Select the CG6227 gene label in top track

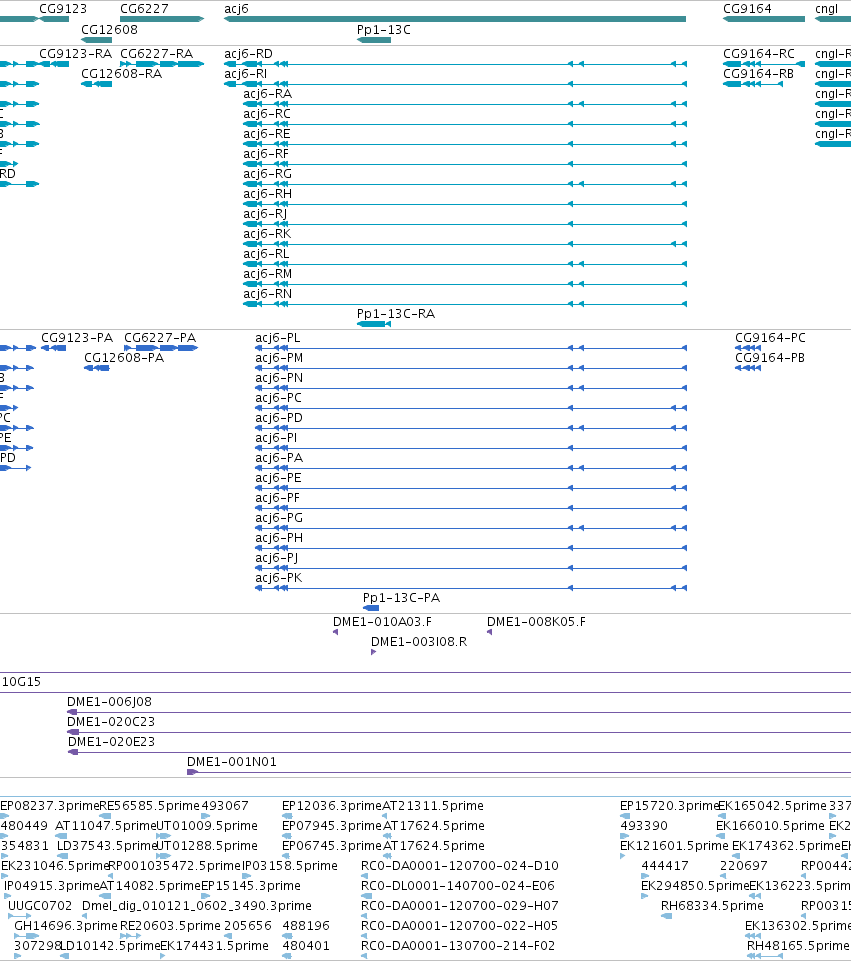click(144, 9)
